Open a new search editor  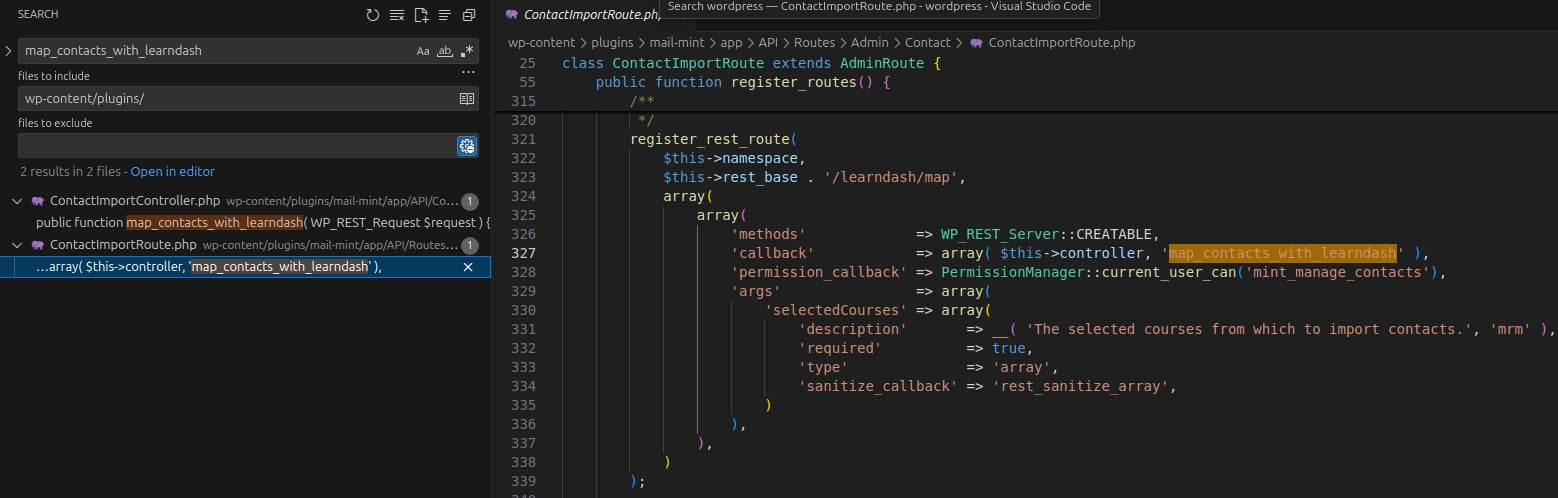pyautogui.click(x=421, y=15)
